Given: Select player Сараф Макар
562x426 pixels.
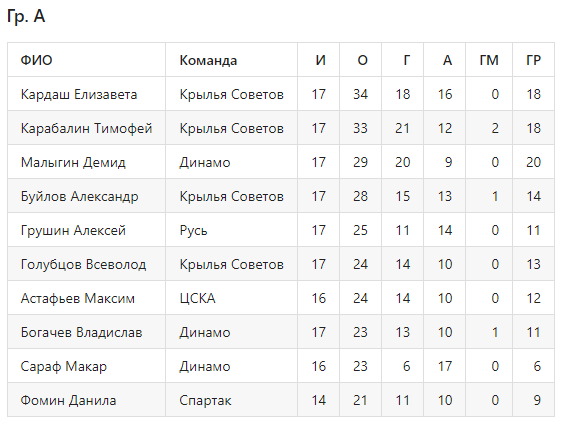Looking at the screenshot, I should tap(63, 366).
